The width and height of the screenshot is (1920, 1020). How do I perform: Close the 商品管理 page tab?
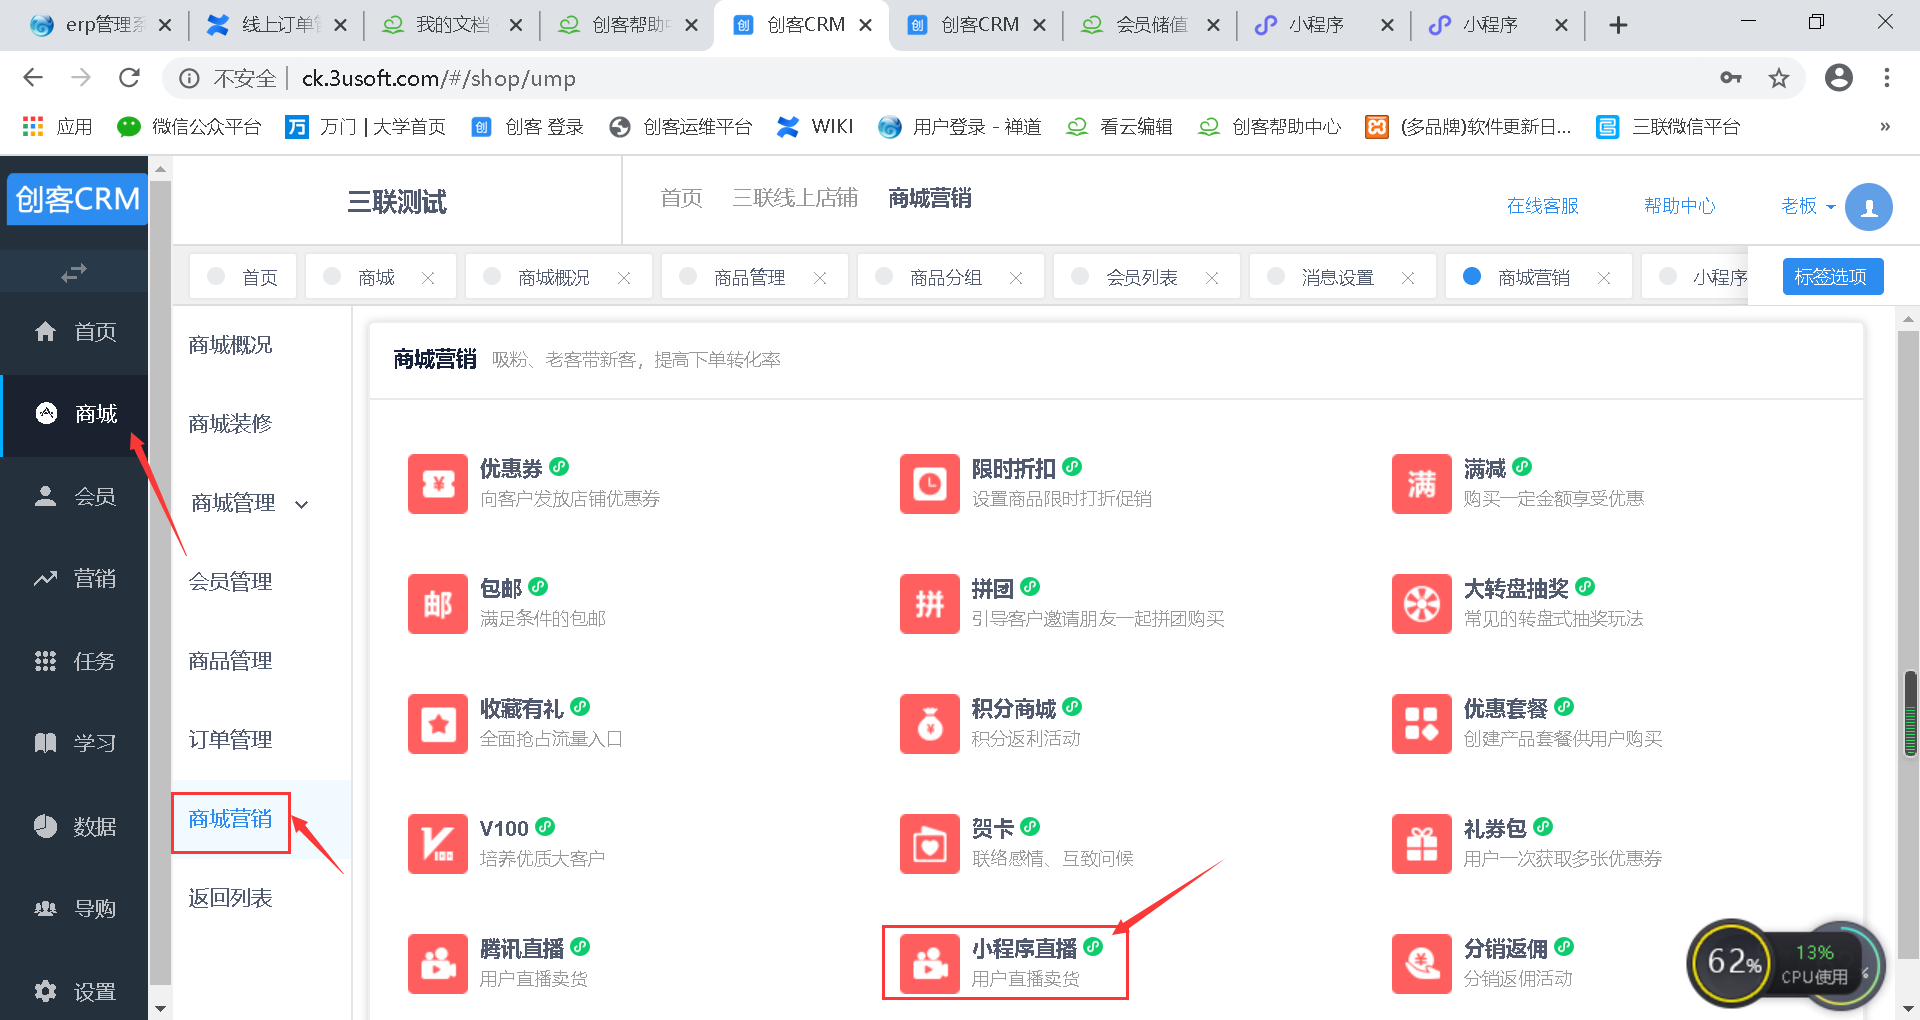tap(820, 278)
